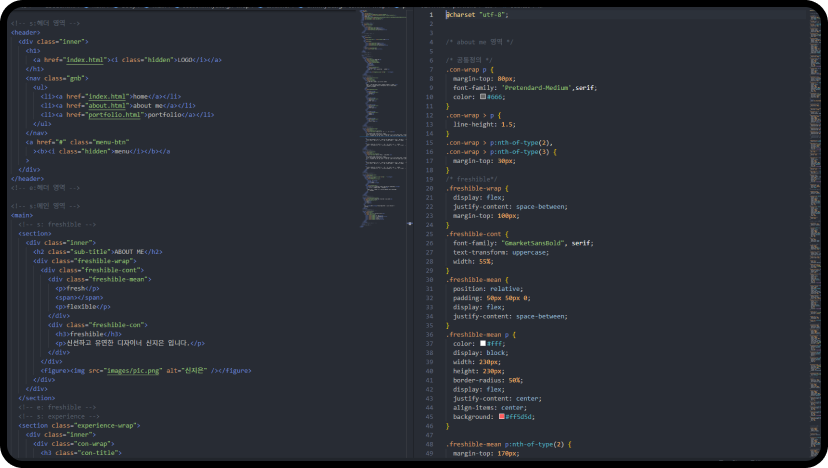828x468 pixels.
Task: Click position: relative declaration
Action: (x=488, y=289)
